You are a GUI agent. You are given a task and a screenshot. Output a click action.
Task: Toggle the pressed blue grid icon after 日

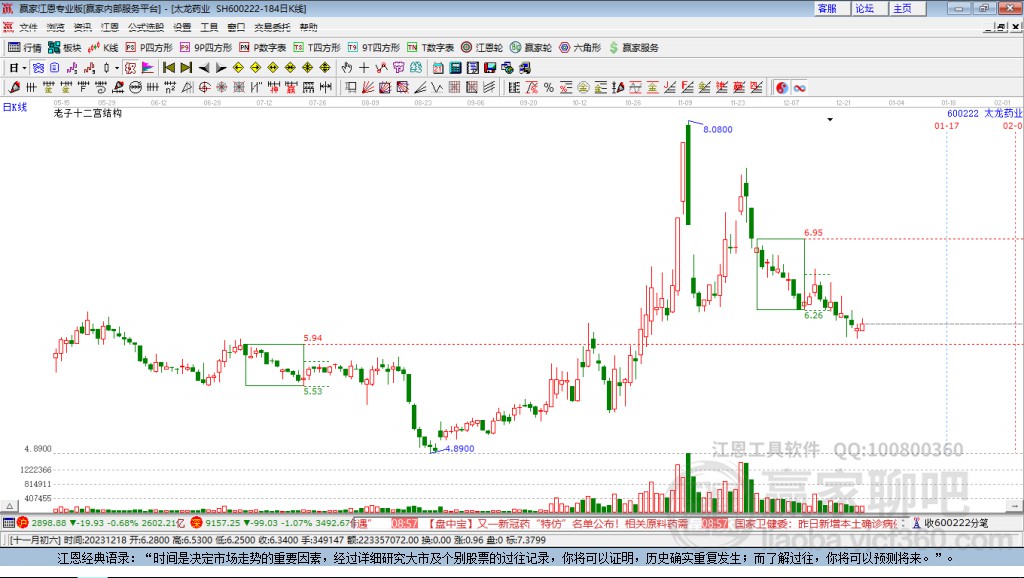click(x=38, y=67)
